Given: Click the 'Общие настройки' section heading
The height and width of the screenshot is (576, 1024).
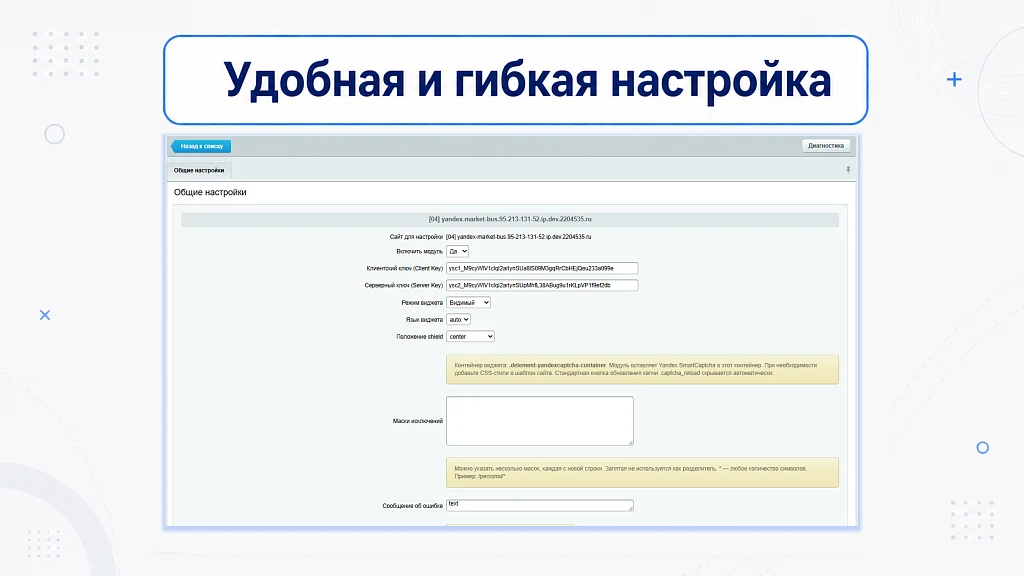Looking at the screenshot, I should (210, 192).
